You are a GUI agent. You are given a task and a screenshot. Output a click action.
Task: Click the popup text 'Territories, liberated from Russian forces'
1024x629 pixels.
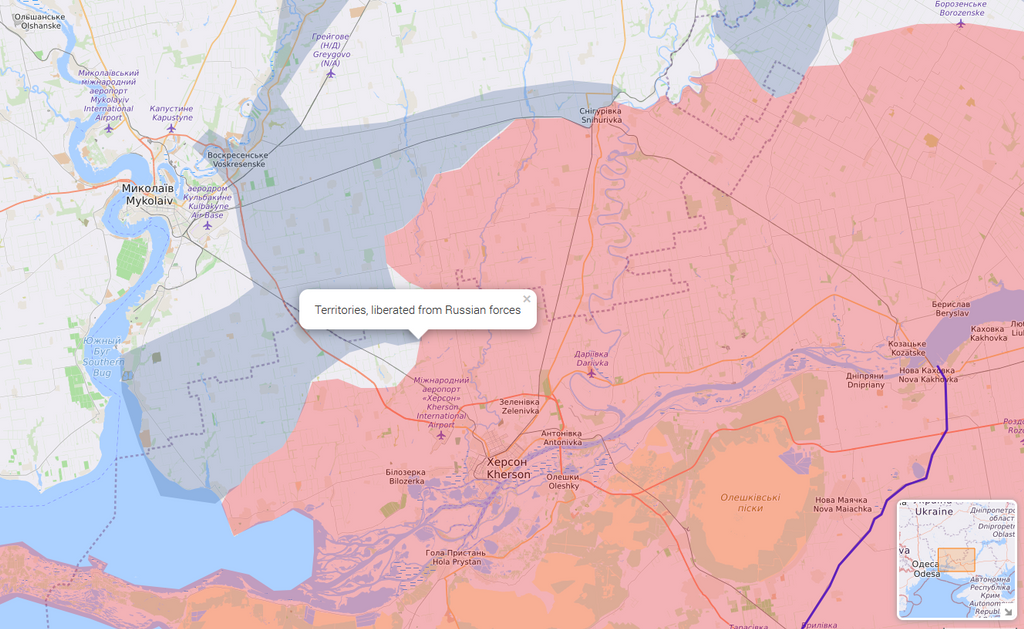pyautogui.click(x=417, y=310)
